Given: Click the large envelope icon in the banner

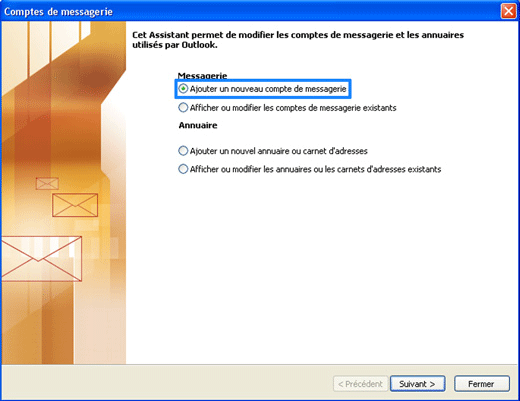Looking at the screenshot, I should coord(41,259).
